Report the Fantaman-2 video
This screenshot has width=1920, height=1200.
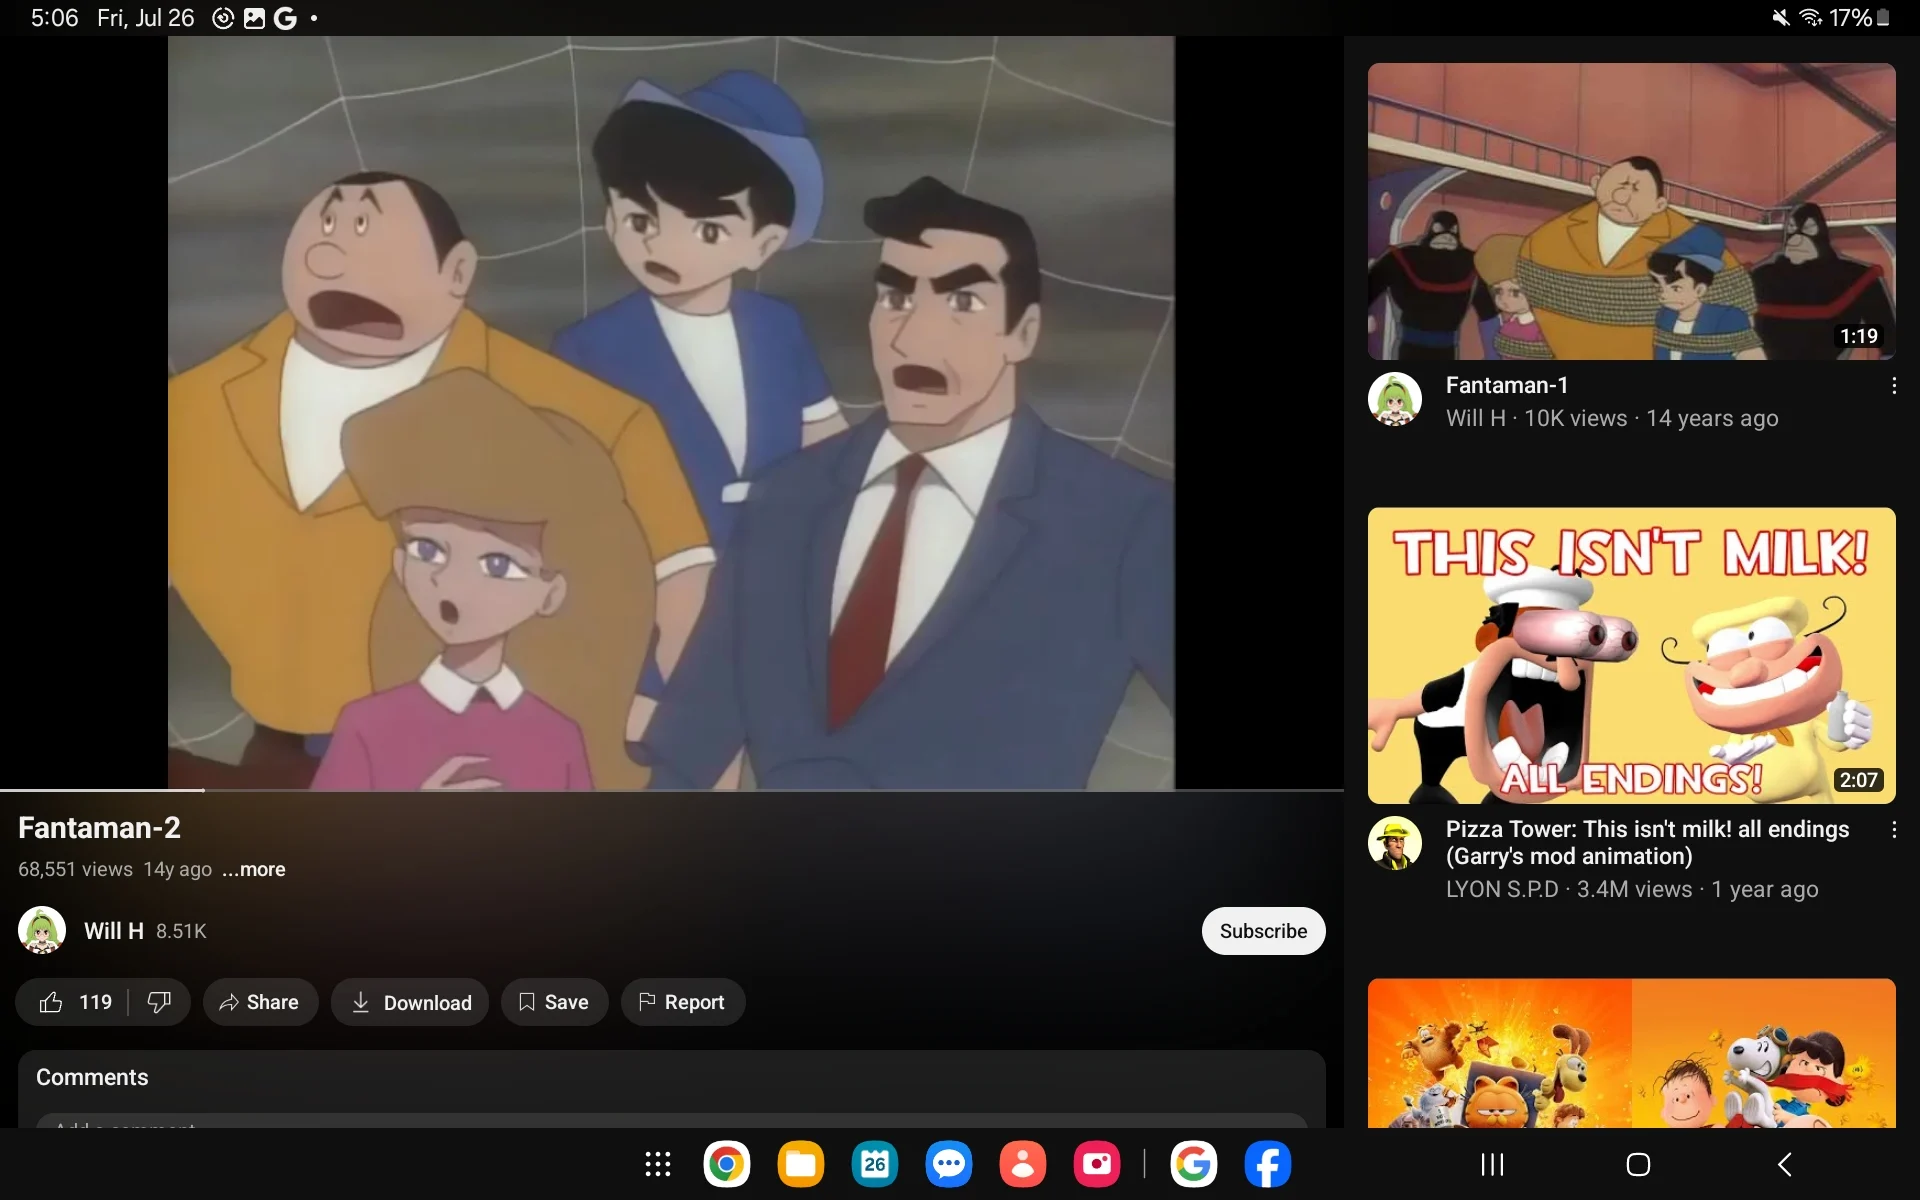[x=683, y=1002]
